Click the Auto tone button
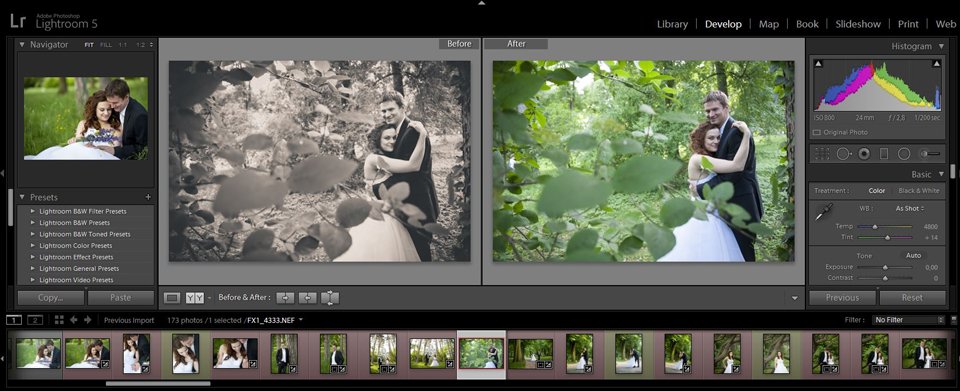 913,255
